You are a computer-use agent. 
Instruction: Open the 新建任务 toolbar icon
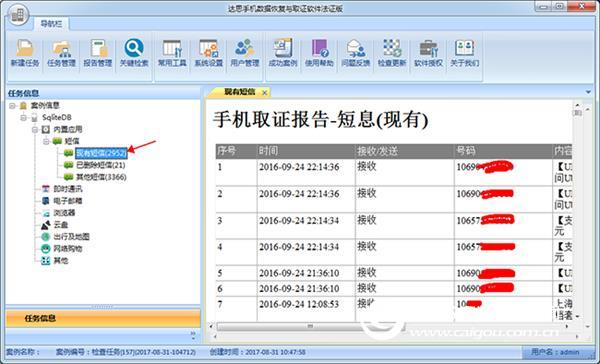click(x=25, y=53)
